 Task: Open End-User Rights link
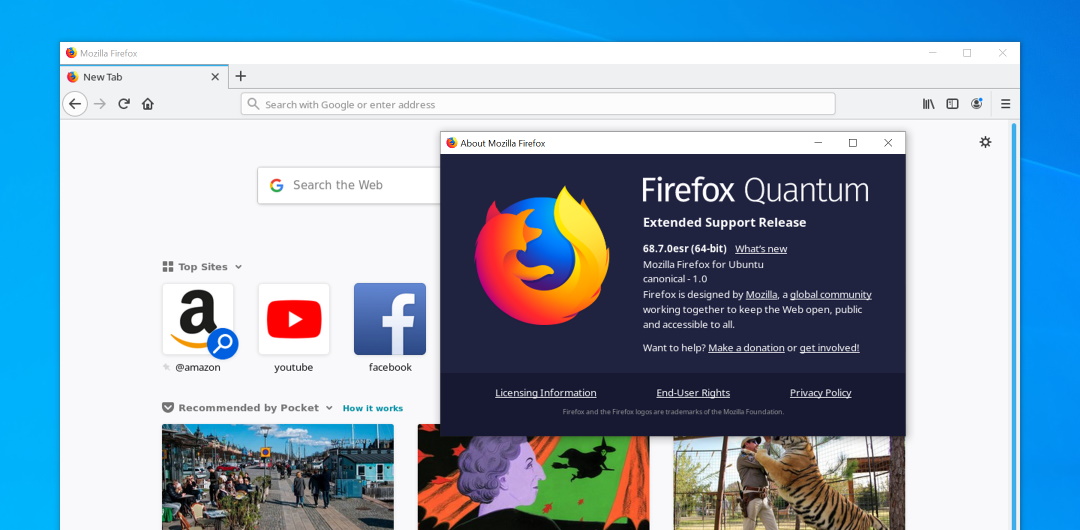point(693,393)
